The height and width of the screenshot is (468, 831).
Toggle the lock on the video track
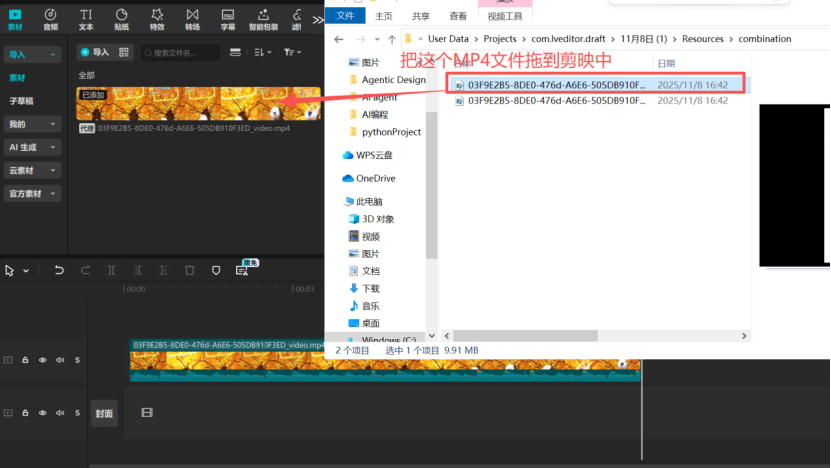pyautogui.click(x=26, y=360)
